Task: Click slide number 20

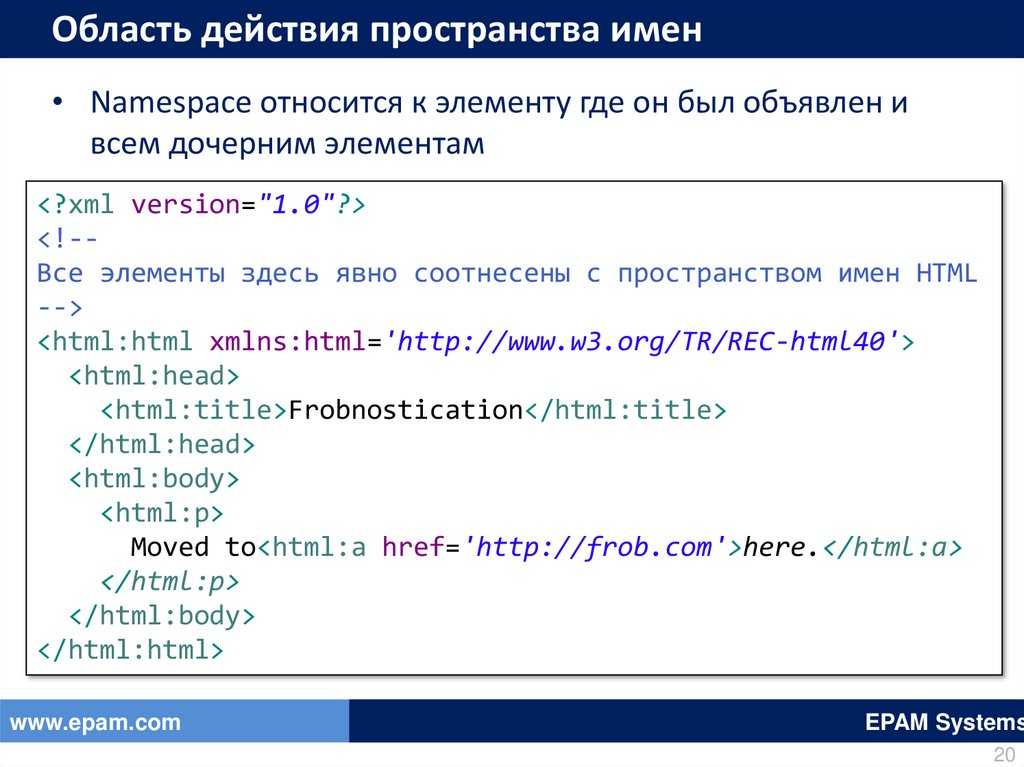Action: pos(1004,755)
